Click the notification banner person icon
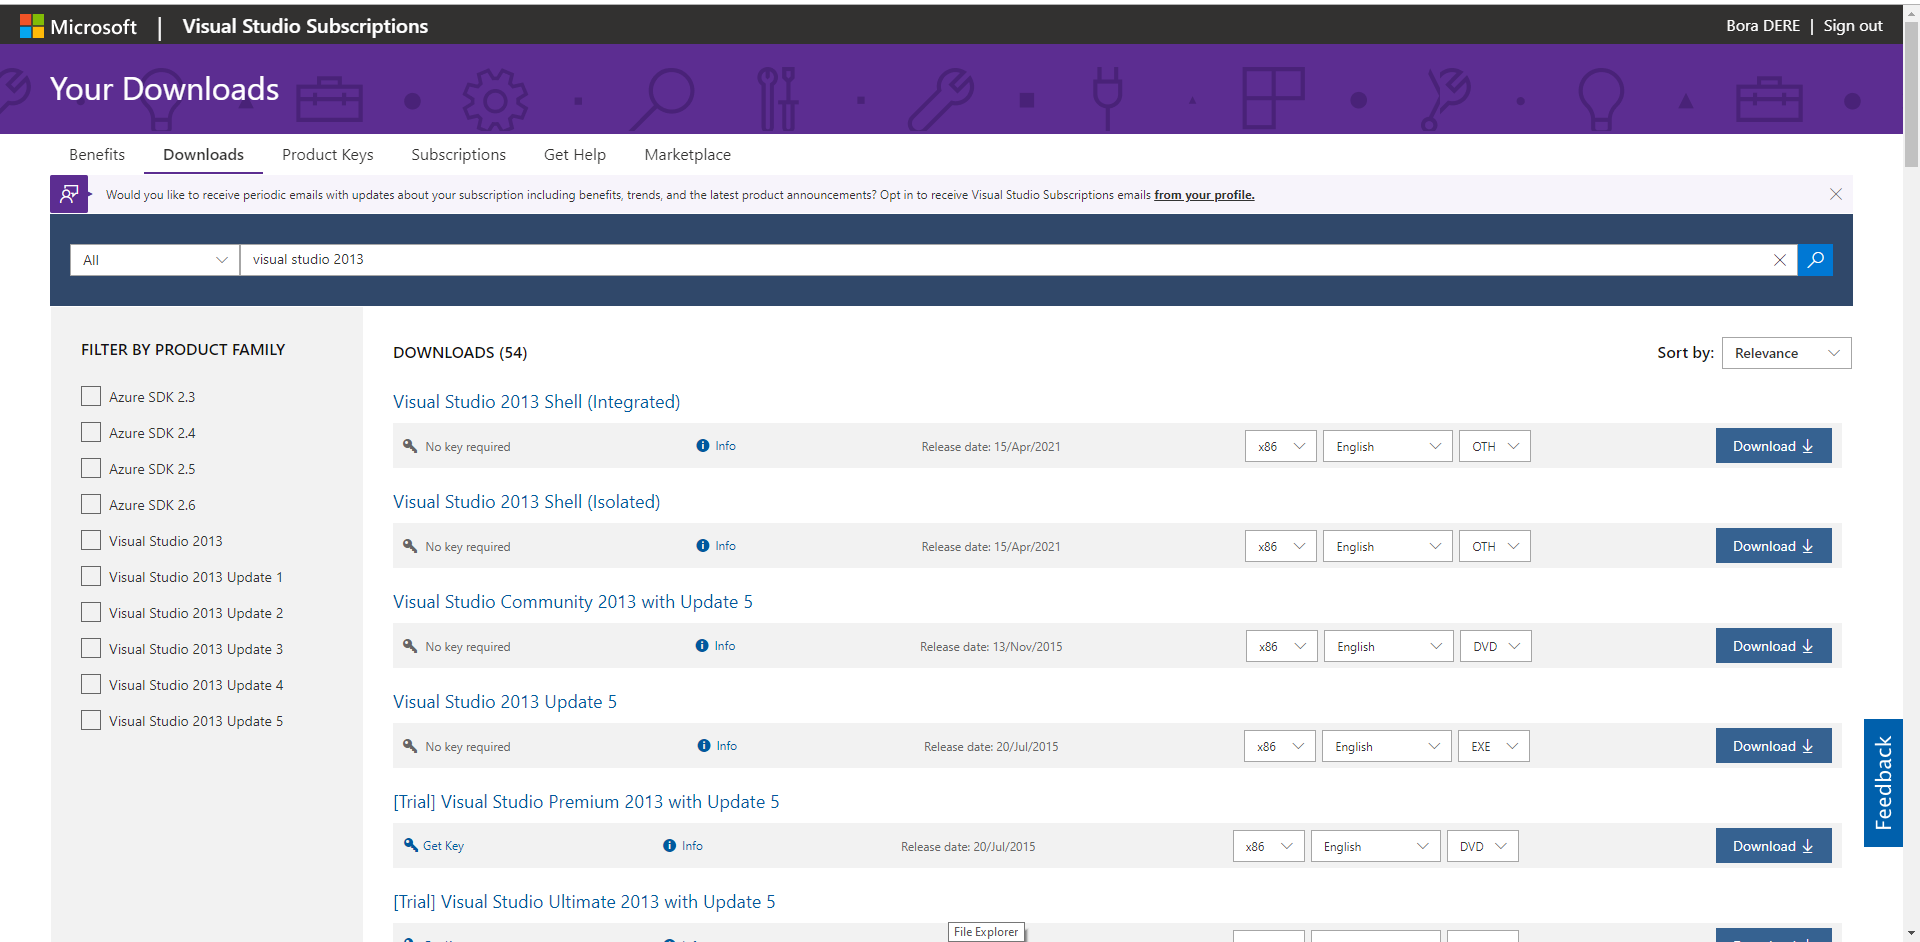Viewport: 1920px width, 942px height. tap(69, 194)
